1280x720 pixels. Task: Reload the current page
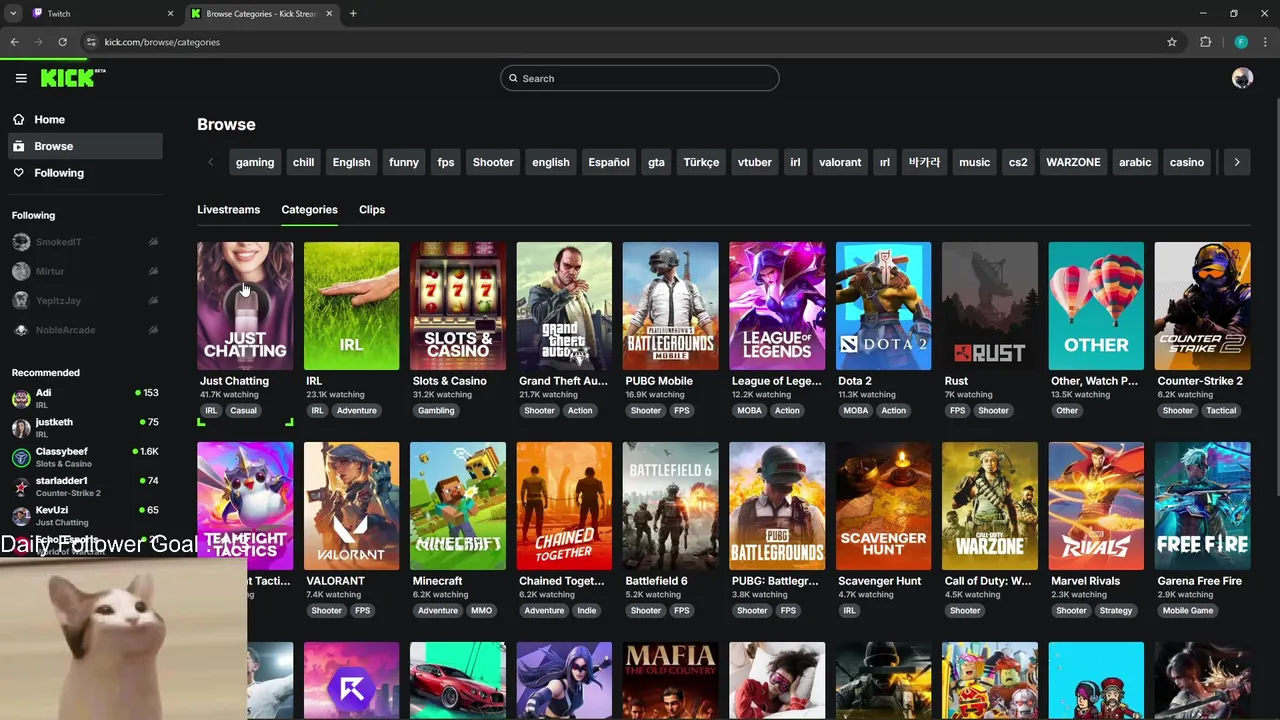tap(62, 42)
